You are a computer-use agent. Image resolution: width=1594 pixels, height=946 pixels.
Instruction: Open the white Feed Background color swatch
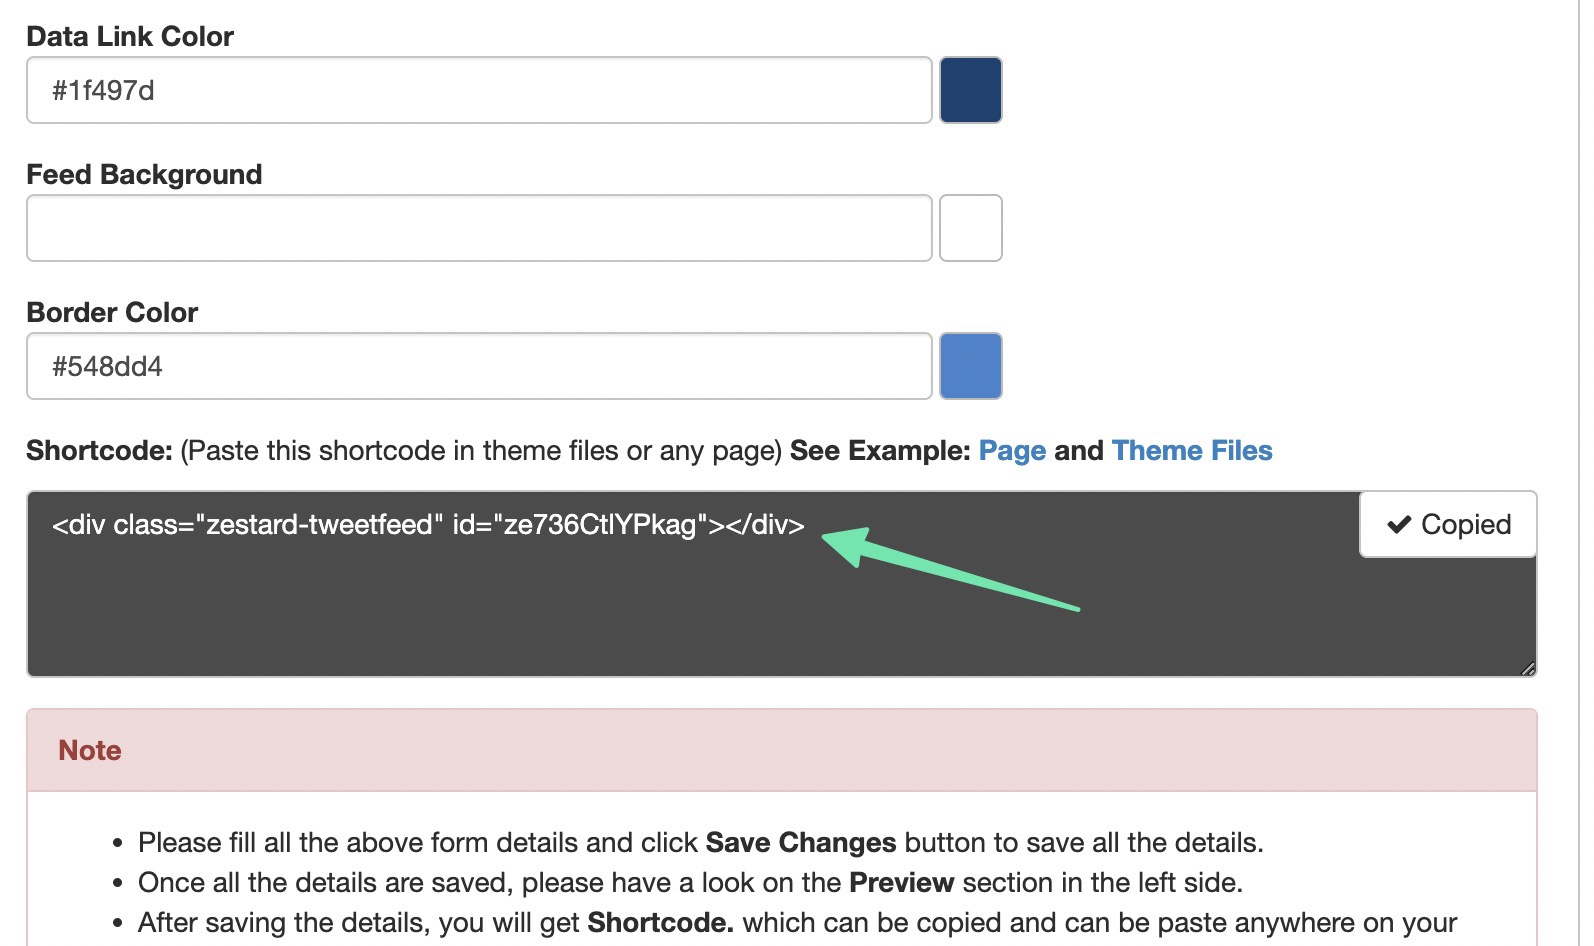(970, 228)
